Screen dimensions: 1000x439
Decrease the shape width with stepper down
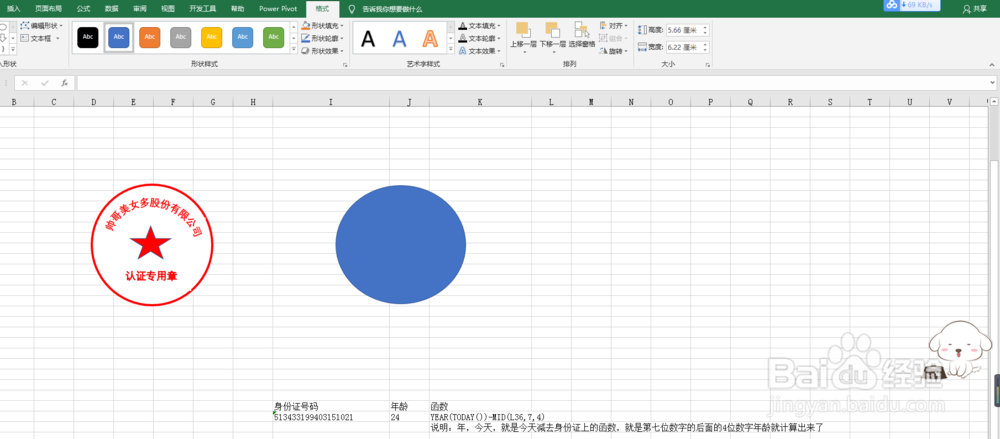[705, 49]
